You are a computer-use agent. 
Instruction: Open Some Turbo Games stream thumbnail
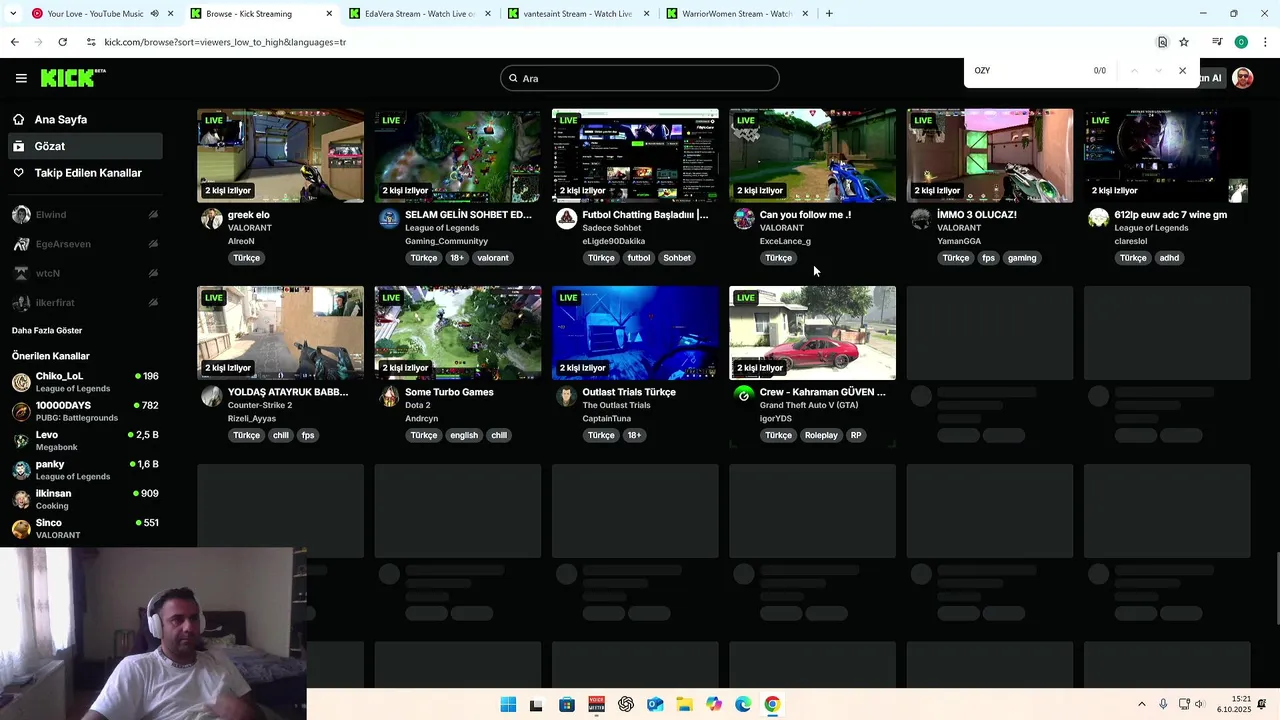(x=458, y=333)
